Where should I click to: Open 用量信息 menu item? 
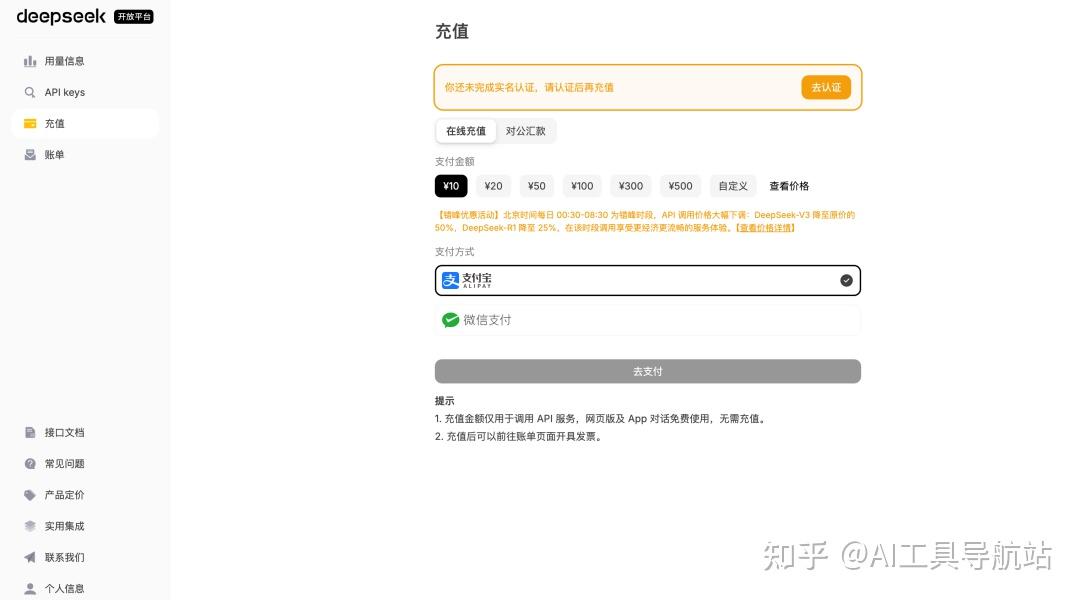(85, 61)
